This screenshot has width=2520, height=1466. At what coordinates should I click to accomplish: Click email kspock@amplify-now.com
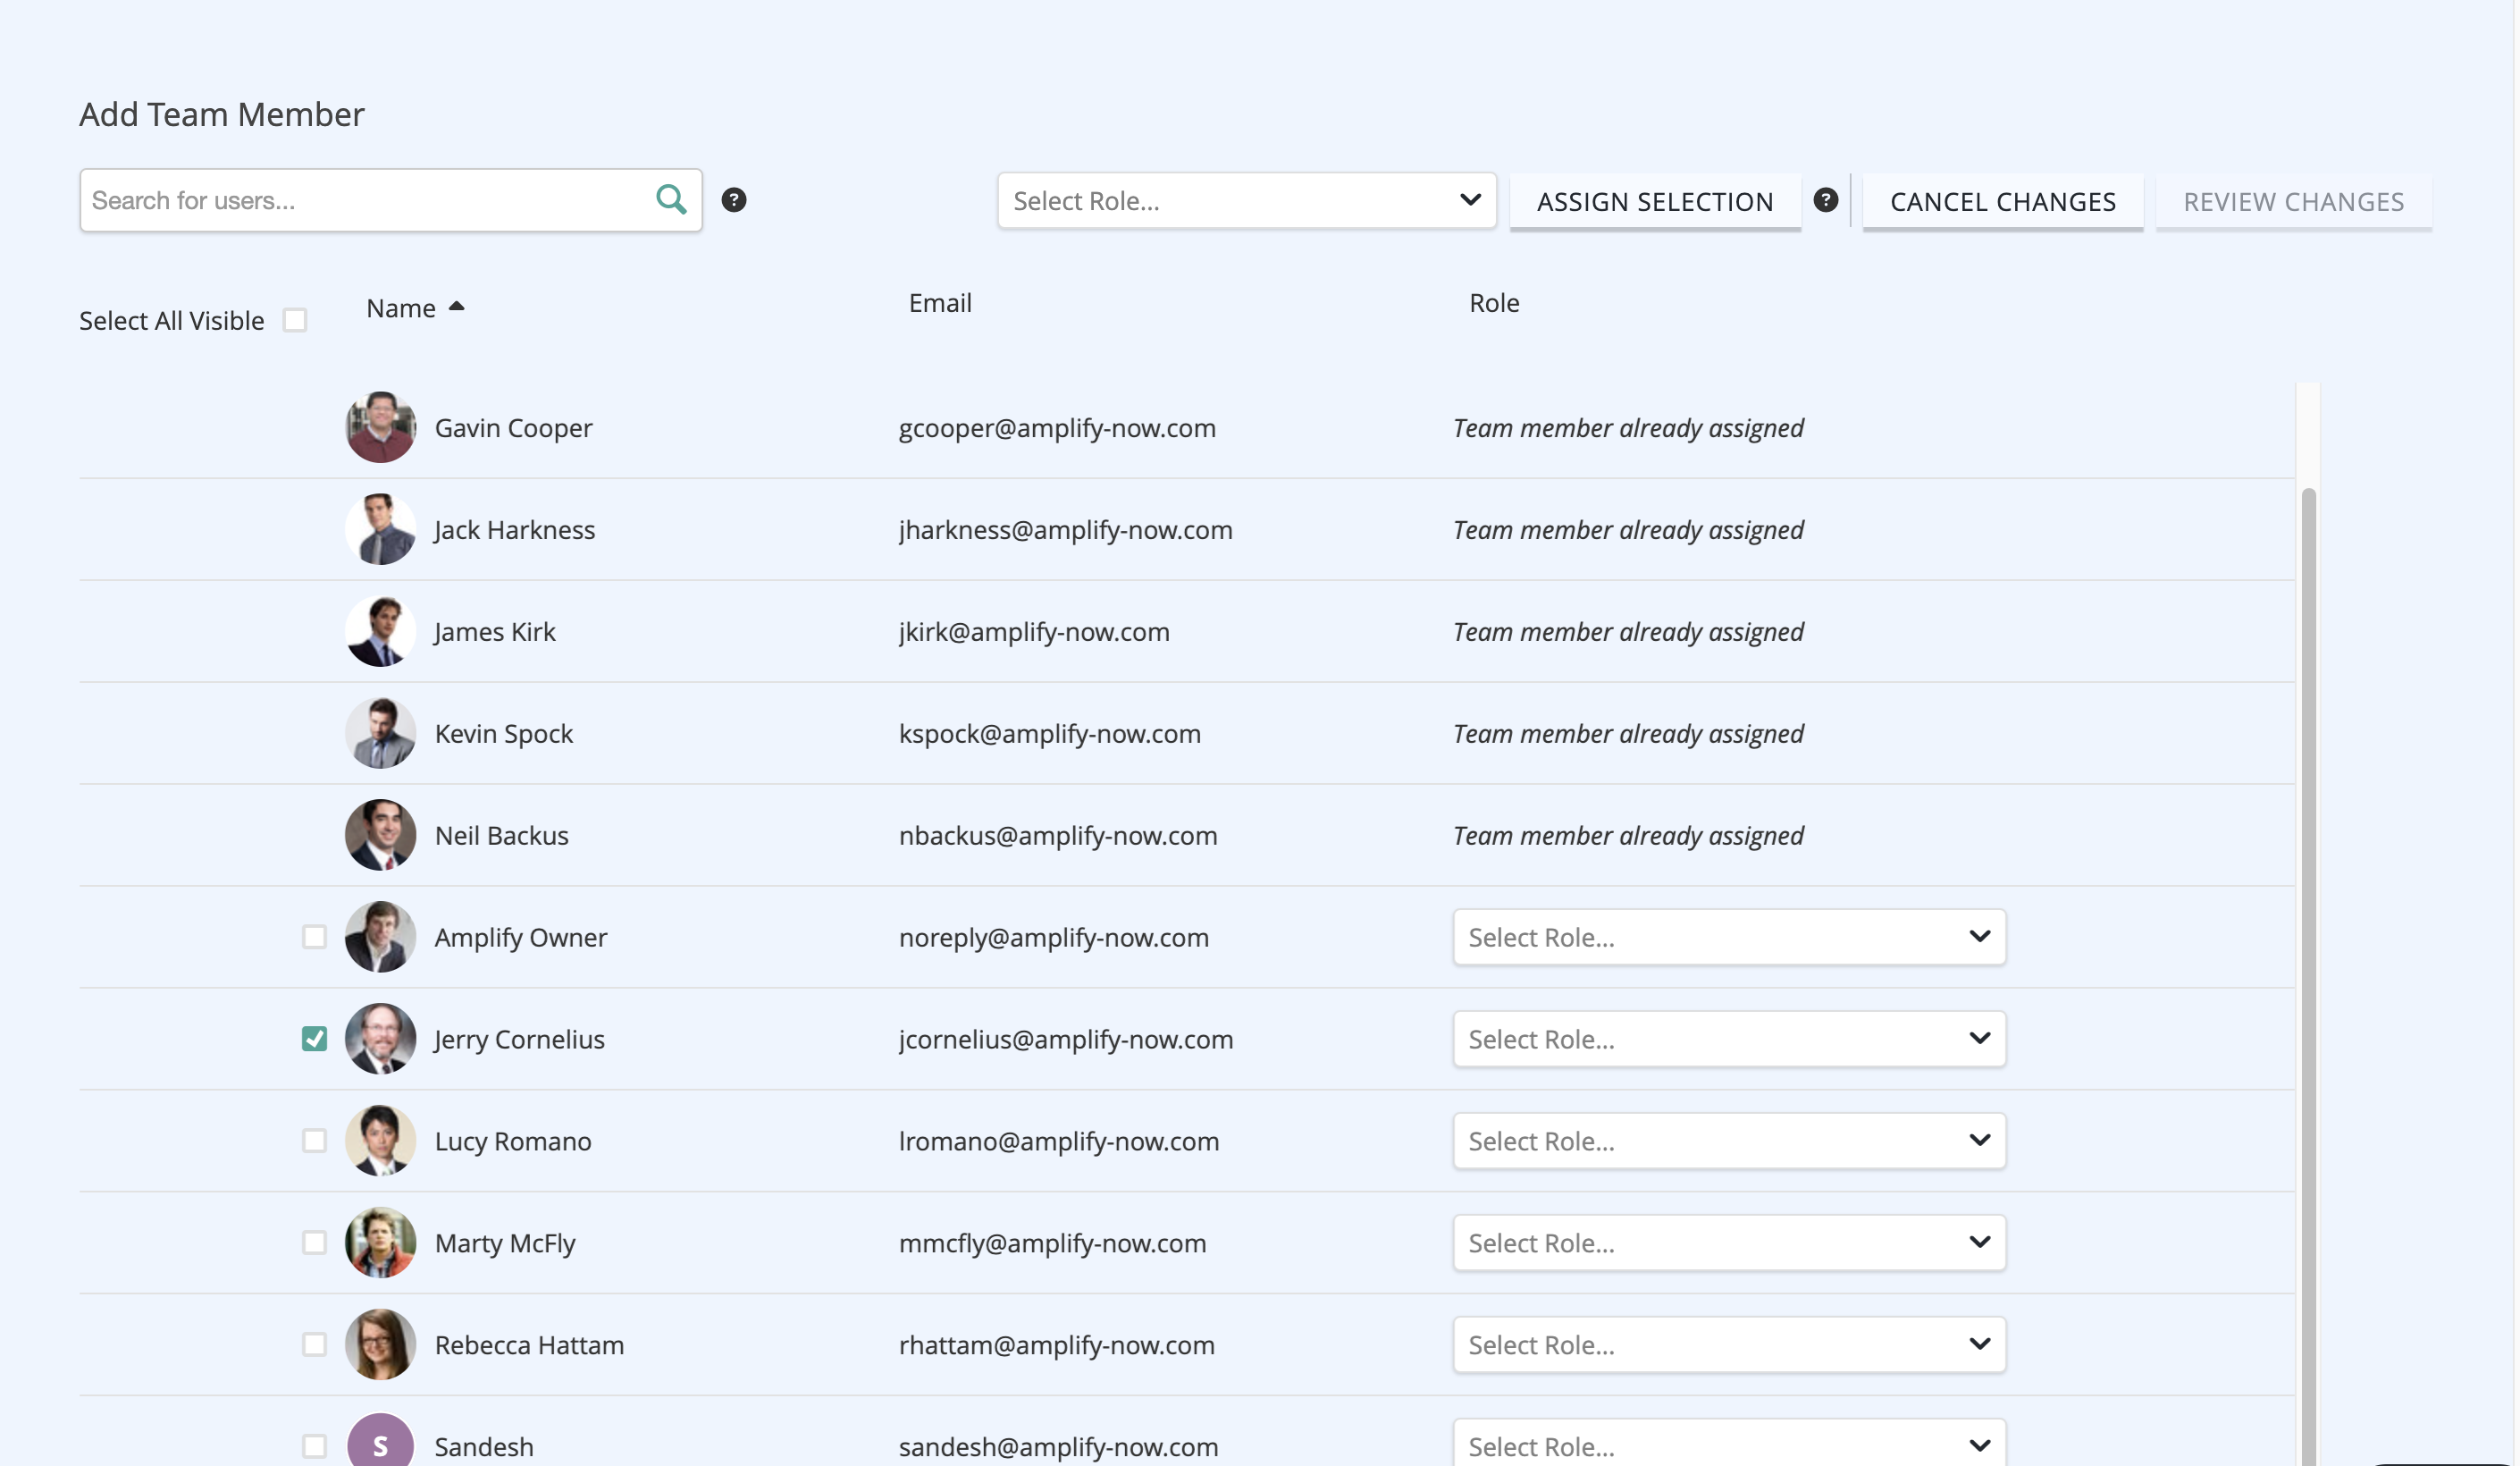click(x=1049, y=734)
